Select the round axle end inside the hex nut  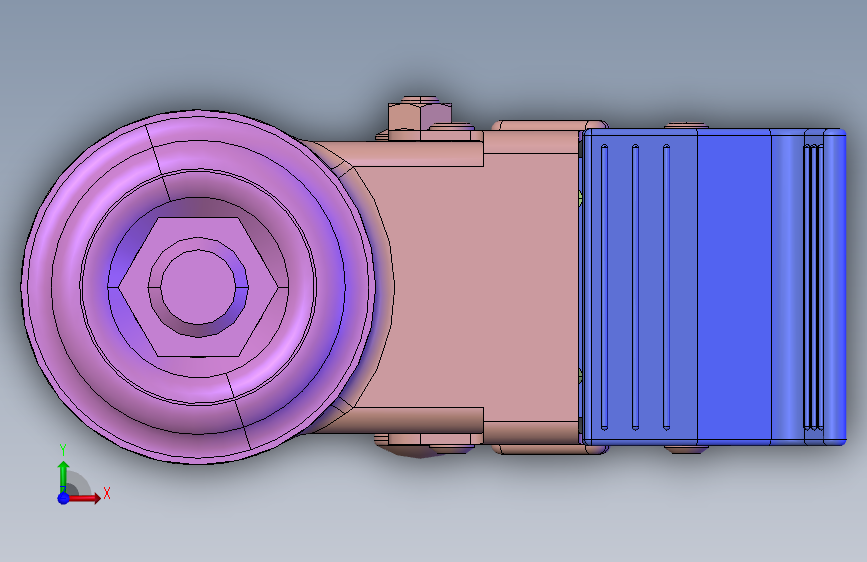tap(198, 287)
